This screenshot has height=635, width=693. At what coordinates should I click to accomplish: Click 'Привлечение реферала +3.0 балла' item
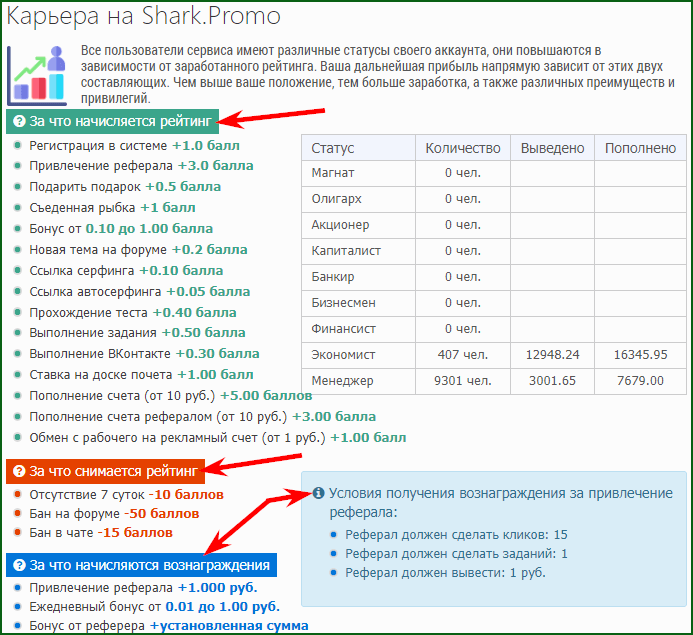pyautogui.click(x=141, y=166)
